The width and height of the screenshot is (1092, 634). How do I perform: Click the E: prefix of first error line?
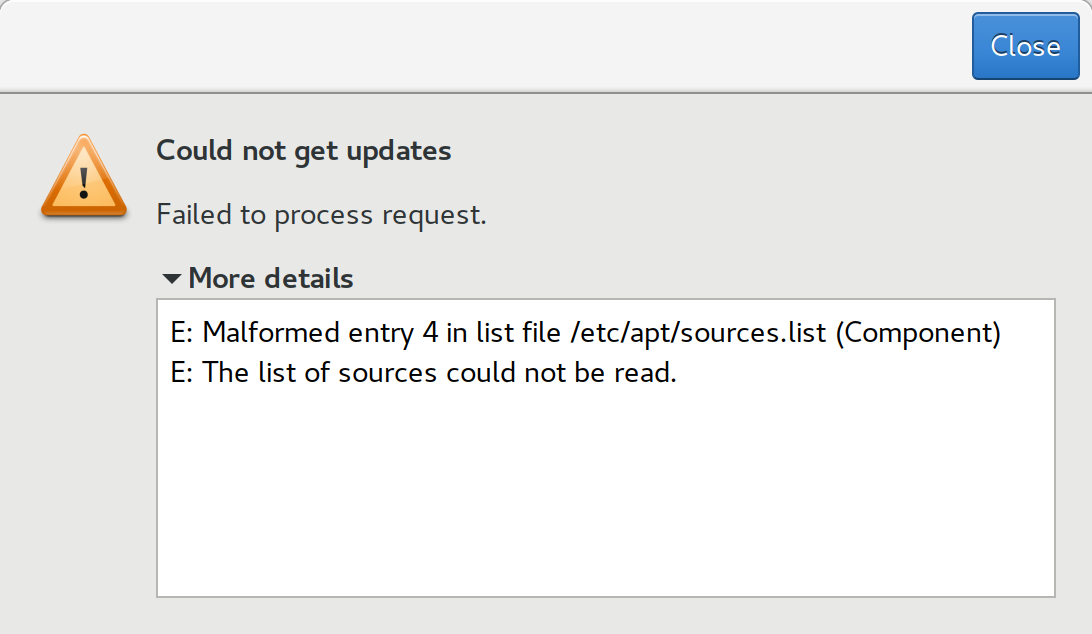pos(182,333)
